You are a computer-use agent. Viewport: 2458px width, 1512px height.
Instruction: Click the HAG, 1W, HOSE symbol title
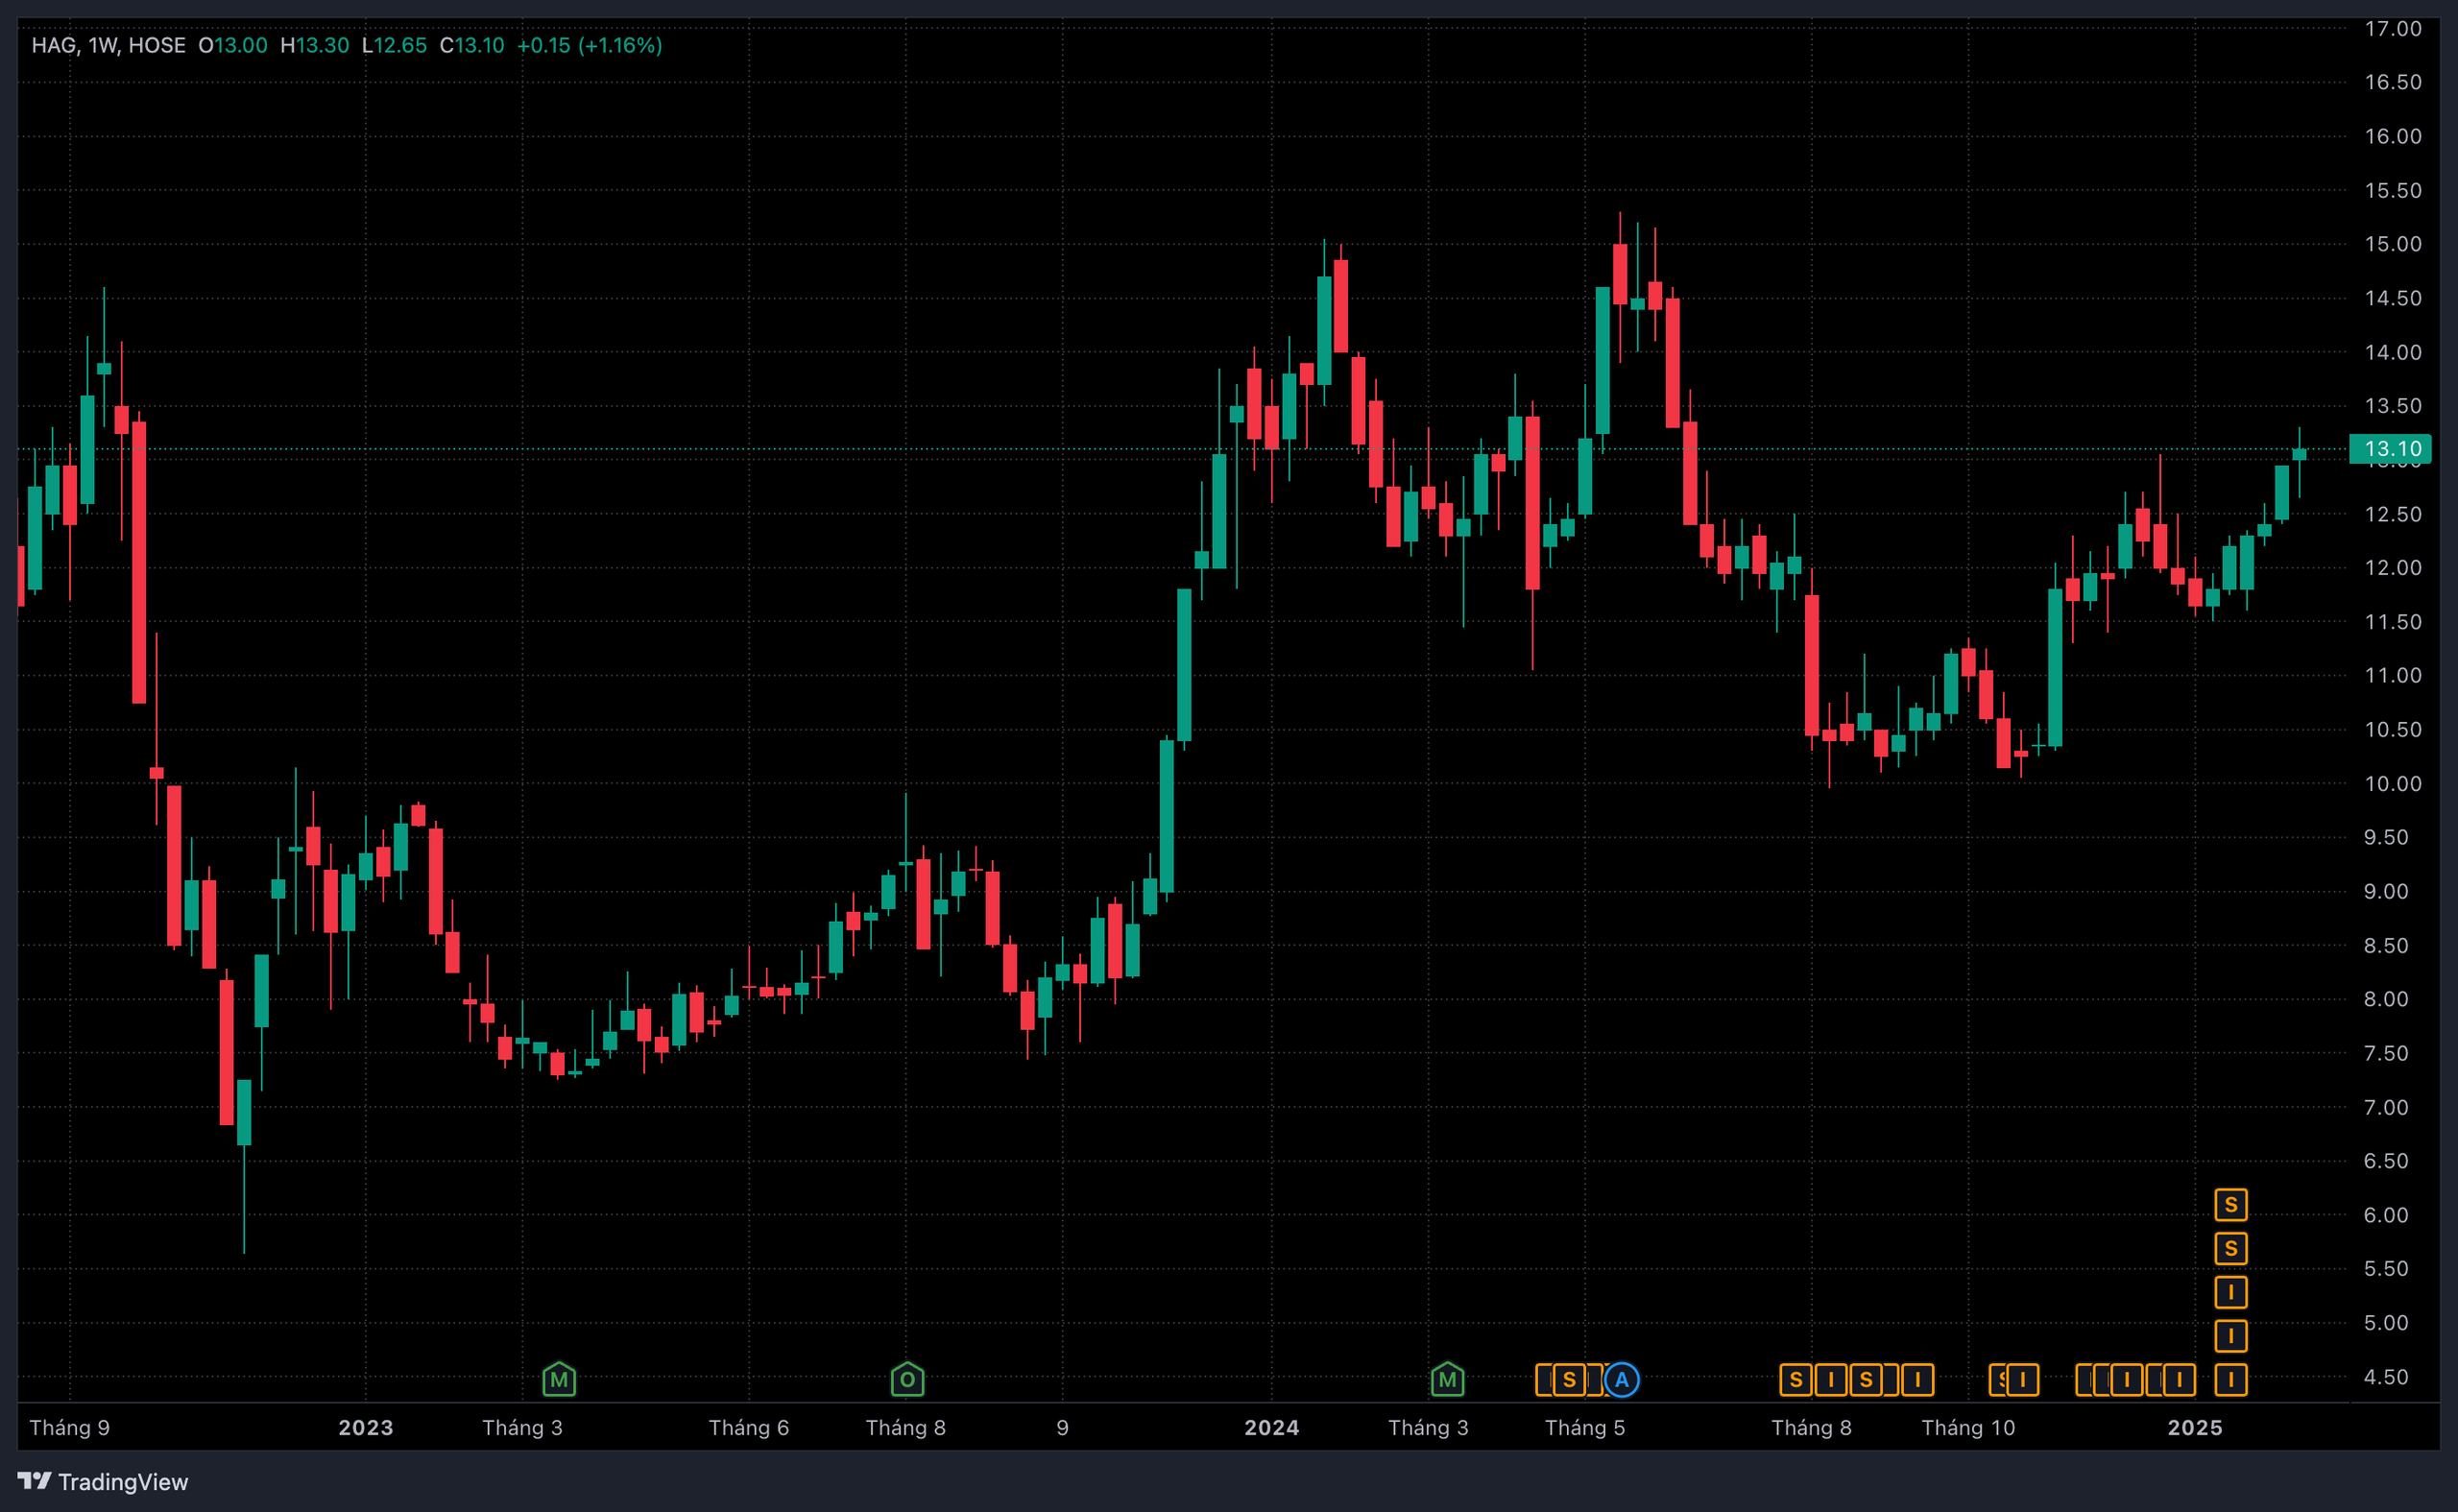click(108, 45)
